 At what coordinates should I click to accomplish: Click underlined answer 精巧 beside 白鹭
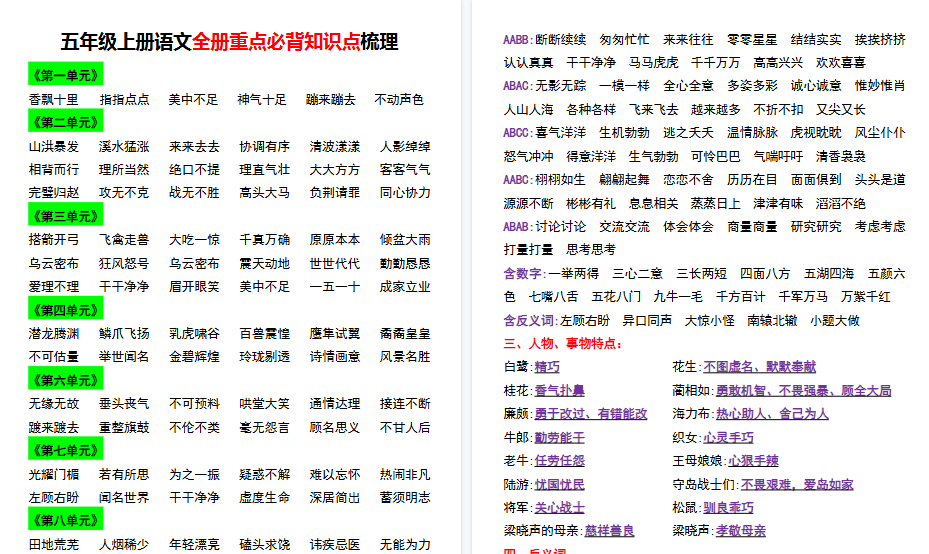pyautogui.click(x=547, y=367)
